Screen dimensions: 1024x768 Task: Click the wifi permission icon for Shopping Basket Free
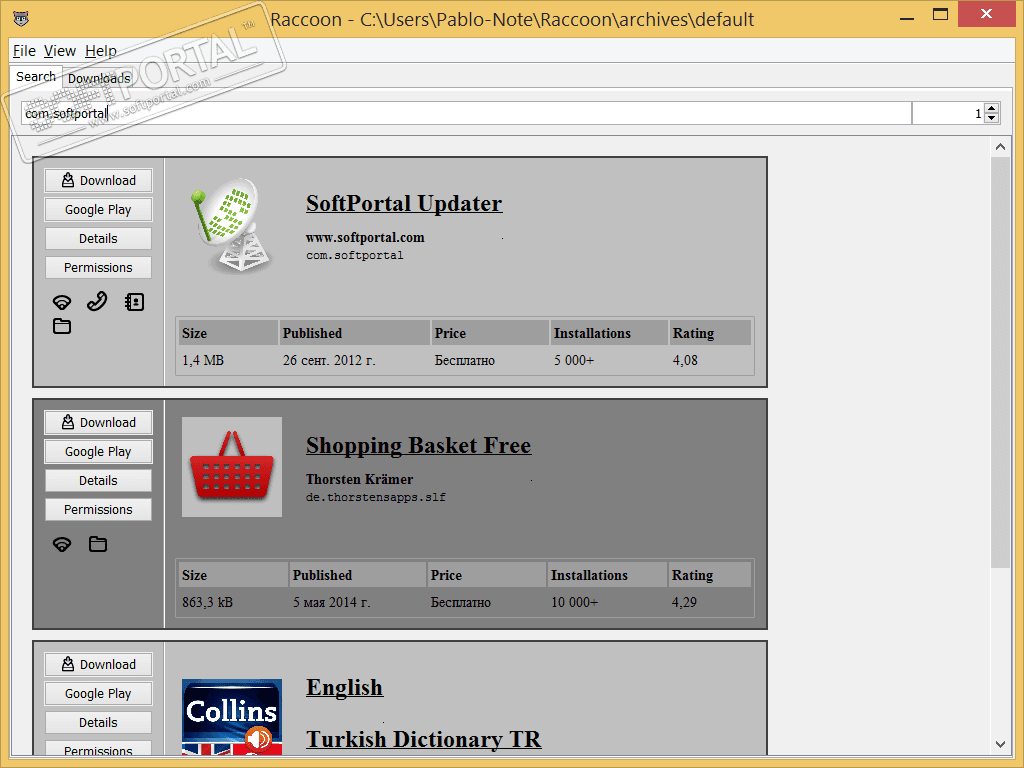point(62,544)
